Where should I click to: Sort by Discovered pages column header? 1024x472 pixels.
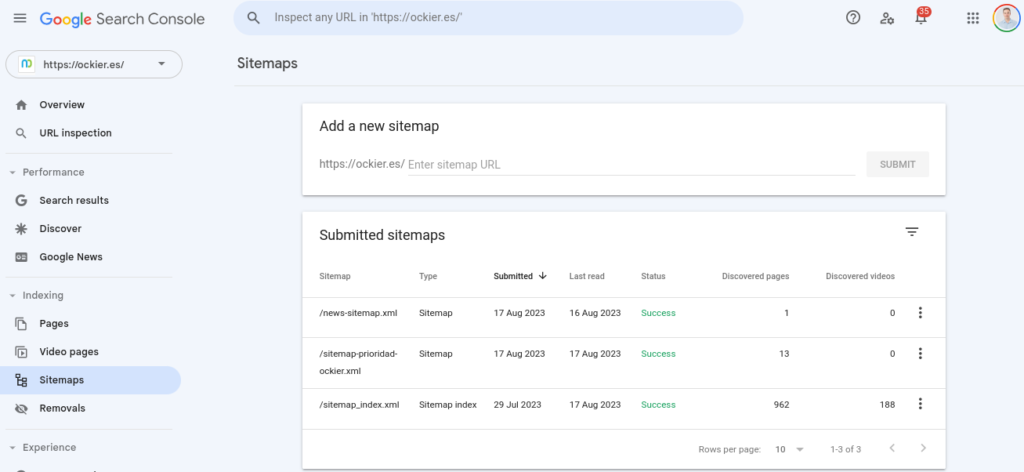pos(755,276)
